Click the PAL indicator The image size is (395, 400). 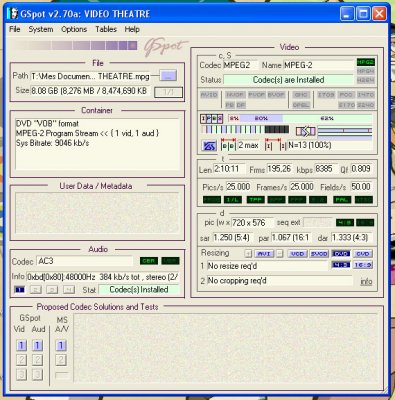point(342,200)
